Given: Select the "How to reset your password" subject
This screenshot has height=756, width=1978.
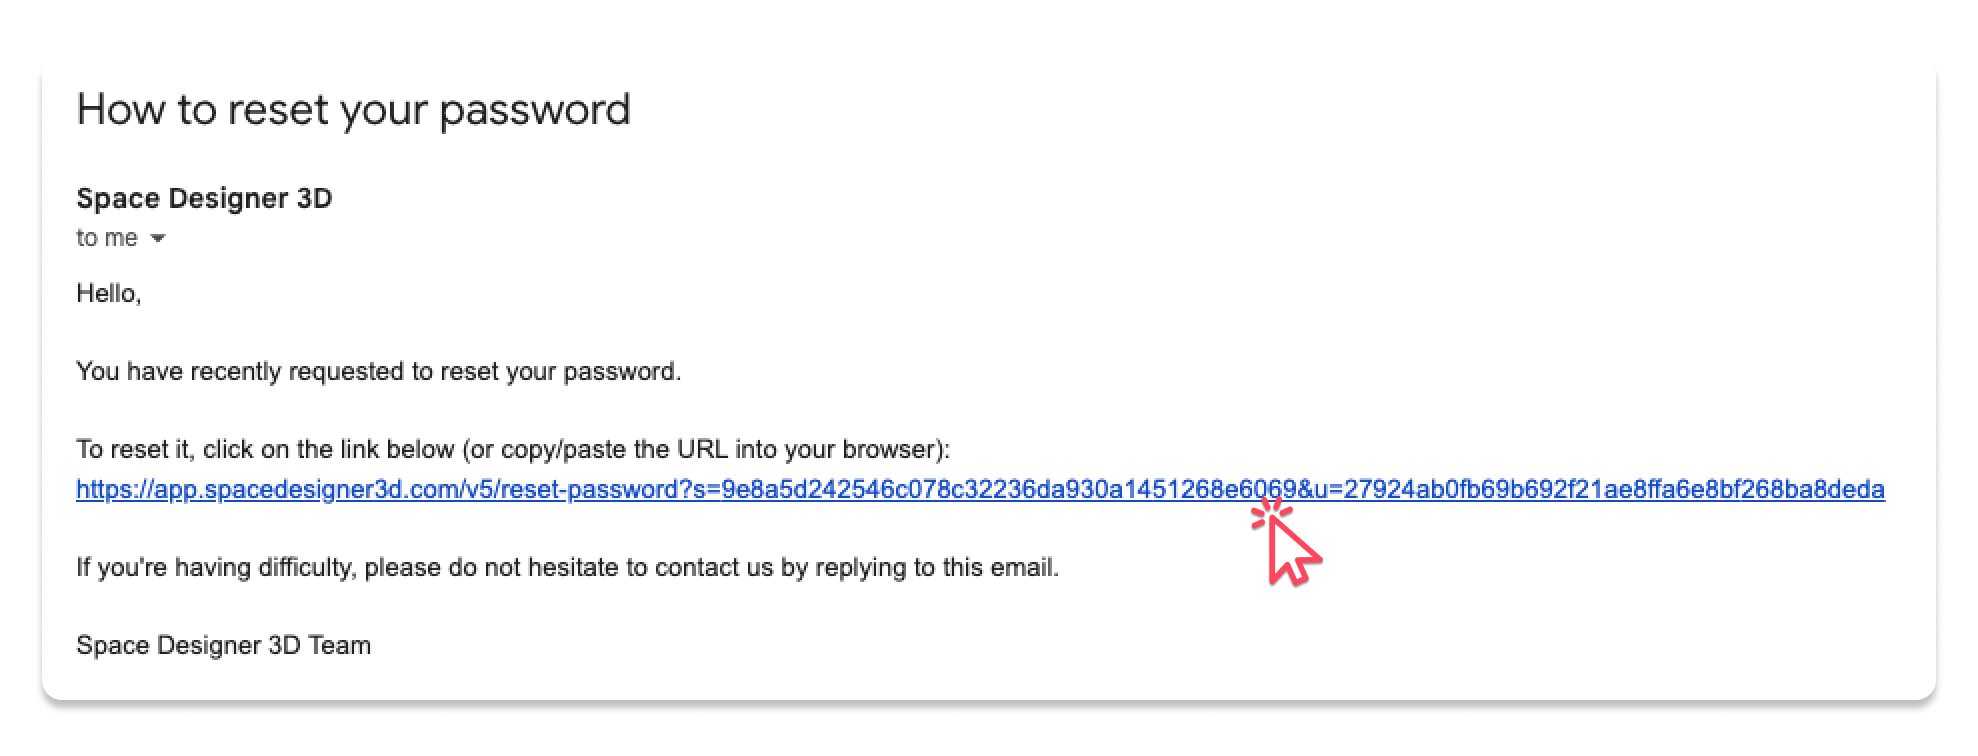Looking at the screenshot, I should pyautogui.click(x=353, y=110).
